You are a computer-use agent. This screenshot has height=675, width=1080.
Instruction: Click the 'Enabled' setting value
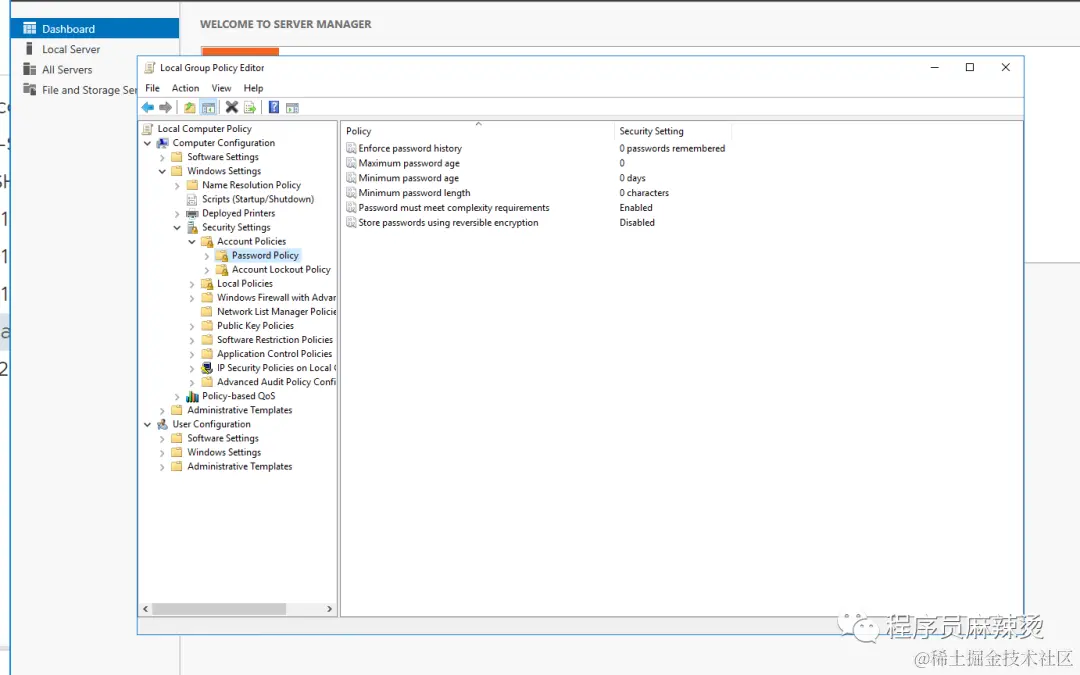(636, 207)
